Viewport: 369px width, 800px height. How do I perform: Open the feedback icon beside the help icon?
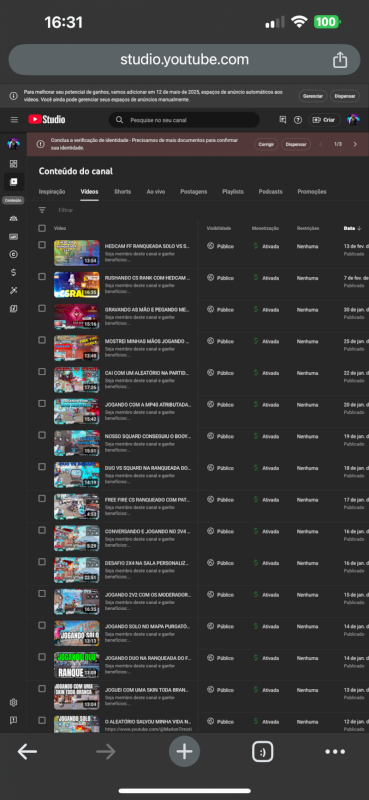pos(283,120)
